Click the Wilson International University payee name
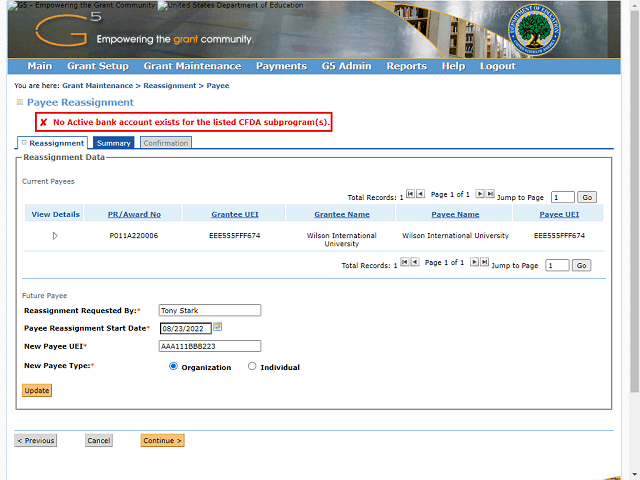Screen dimensions: 640x480 456,236
